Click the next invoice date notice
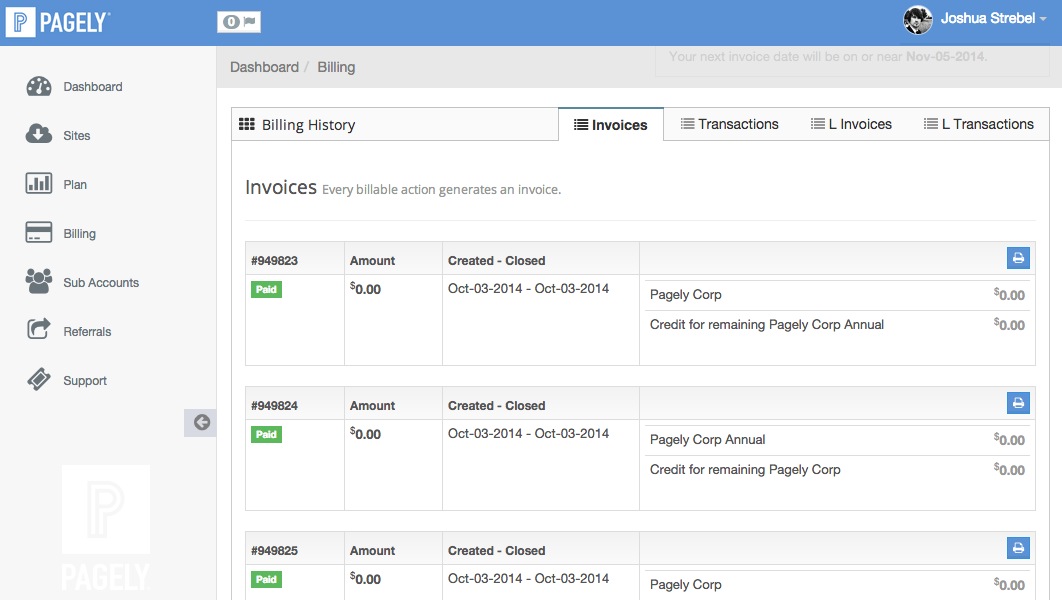This screenshot has width=1062, height=600. click(x=828, y=57)
